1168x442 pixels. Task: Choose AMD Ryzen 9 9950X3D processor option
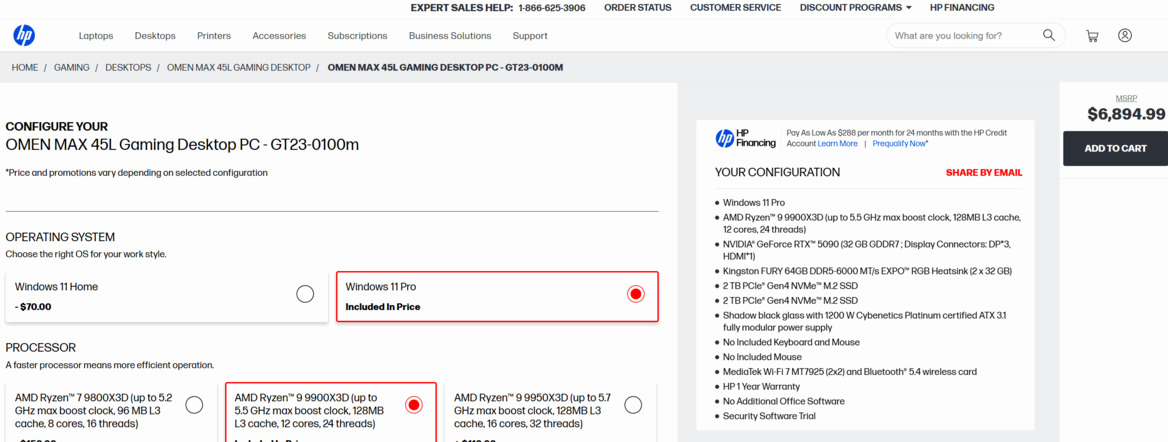[633, 405]
